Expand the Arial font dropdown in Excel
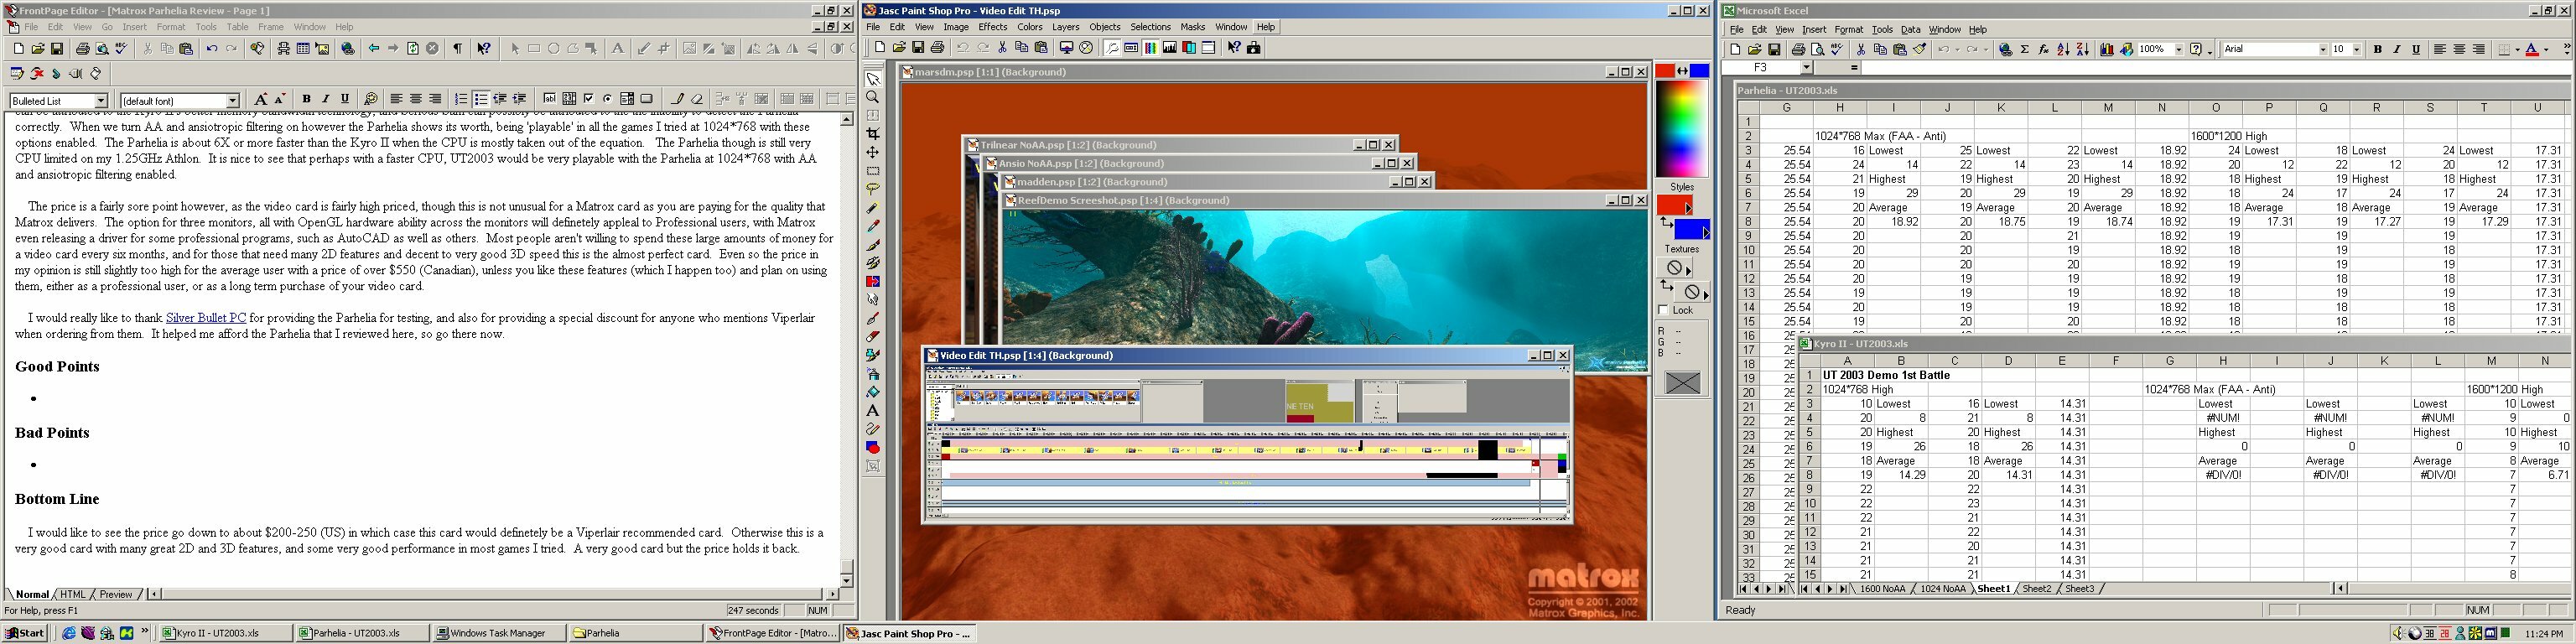Image resolution: width=2576 pixels, height=644 pixels. (2322, 49)
